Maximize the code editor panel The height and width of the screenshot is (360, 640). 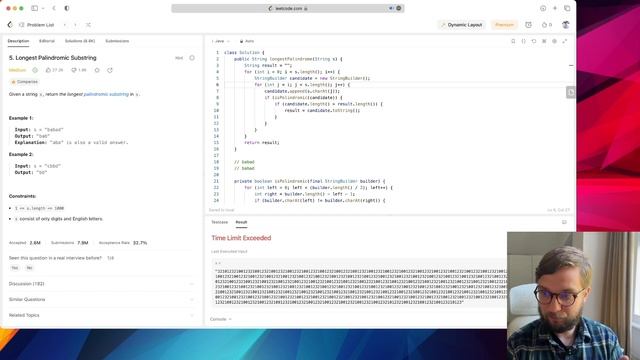(565, 41)
